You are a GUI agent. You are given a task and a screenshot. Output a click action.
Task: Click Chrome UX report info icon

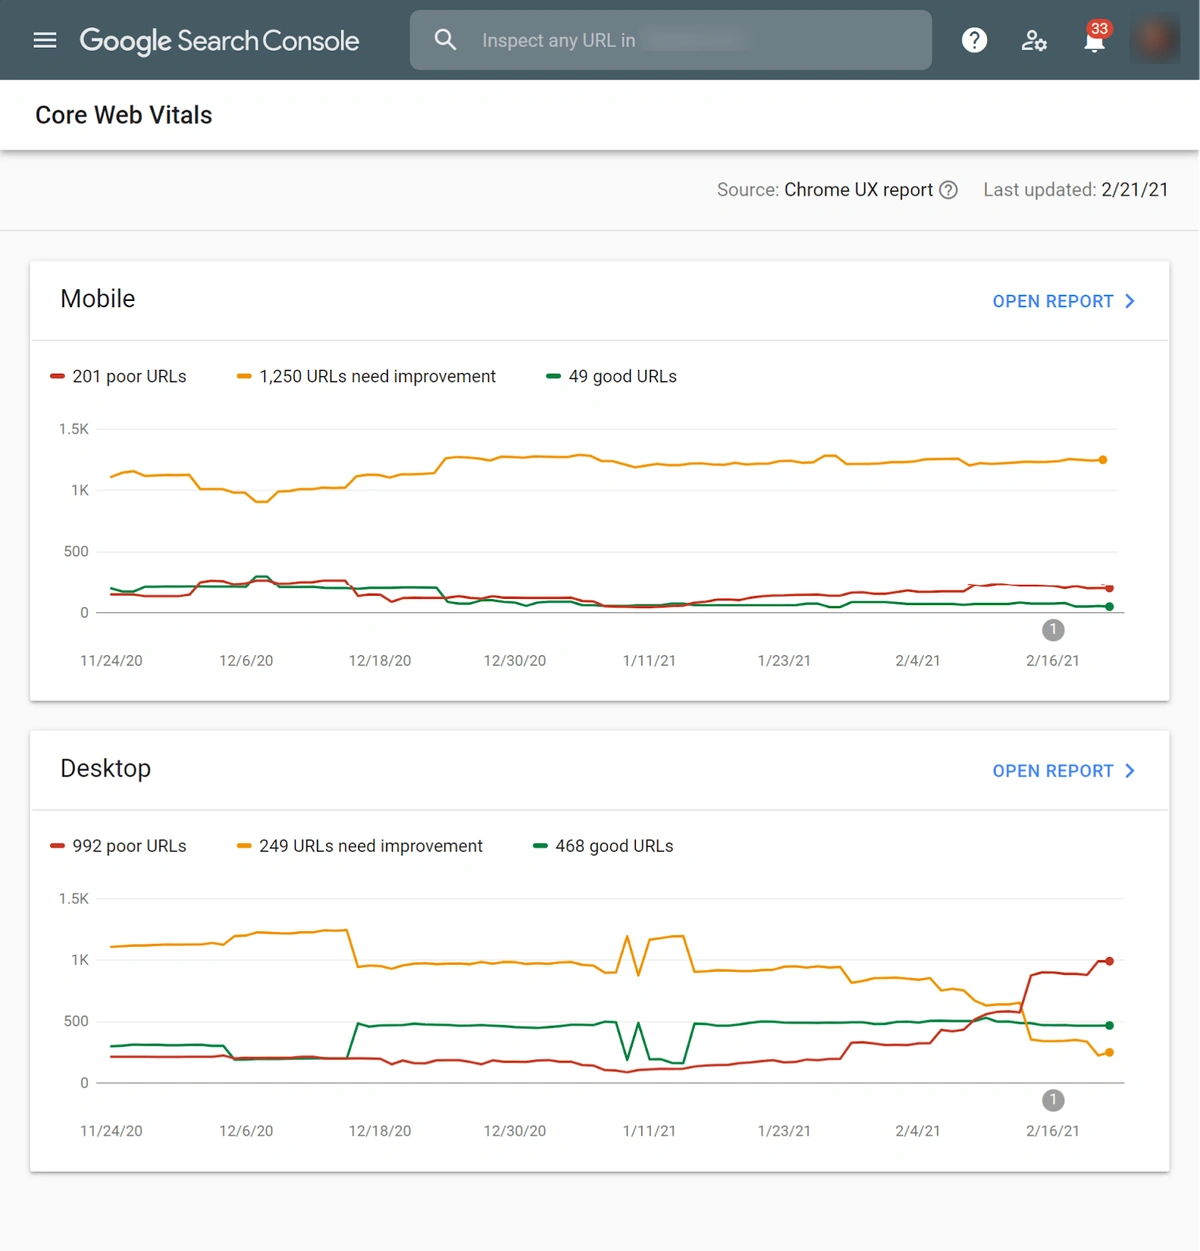949,190
